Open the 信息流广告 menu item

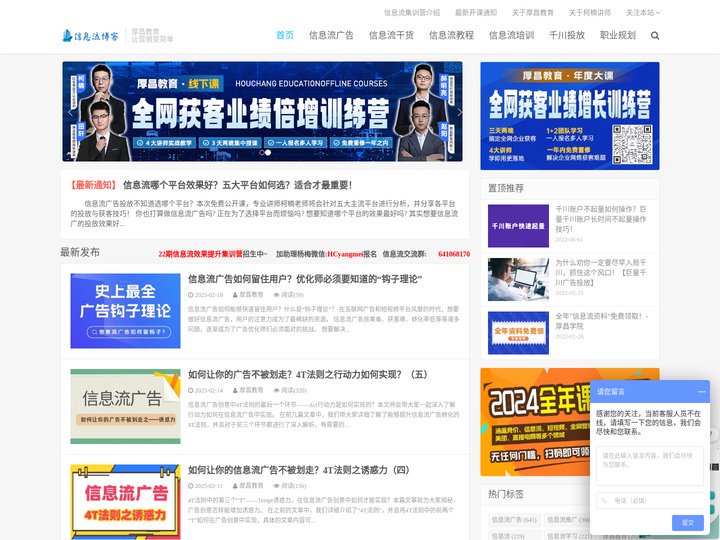[331, 35]
